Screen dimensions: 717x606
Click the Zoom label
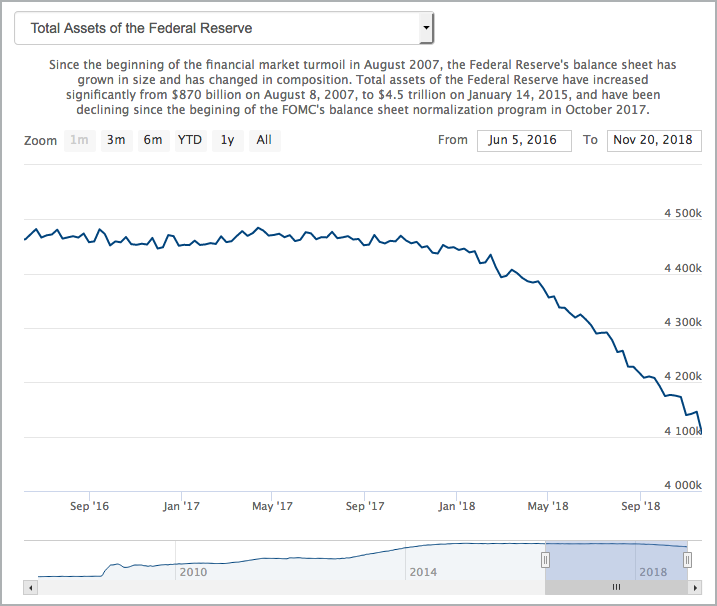click(40, 141)
